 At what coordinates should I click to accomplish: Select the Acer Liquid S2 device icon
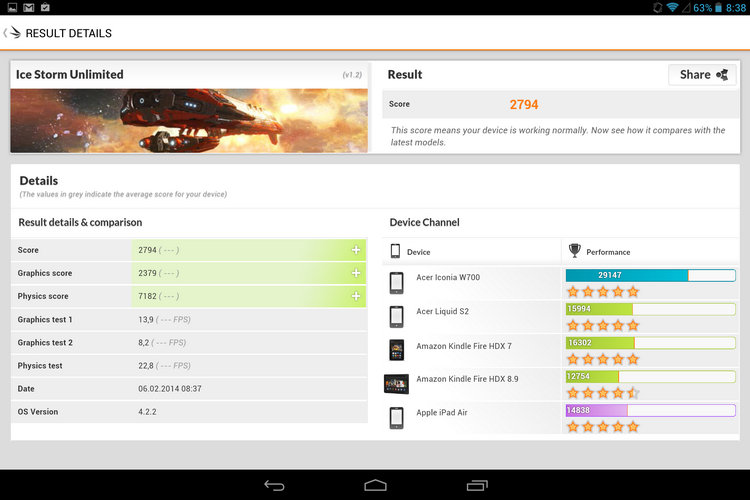coord(397,317)
